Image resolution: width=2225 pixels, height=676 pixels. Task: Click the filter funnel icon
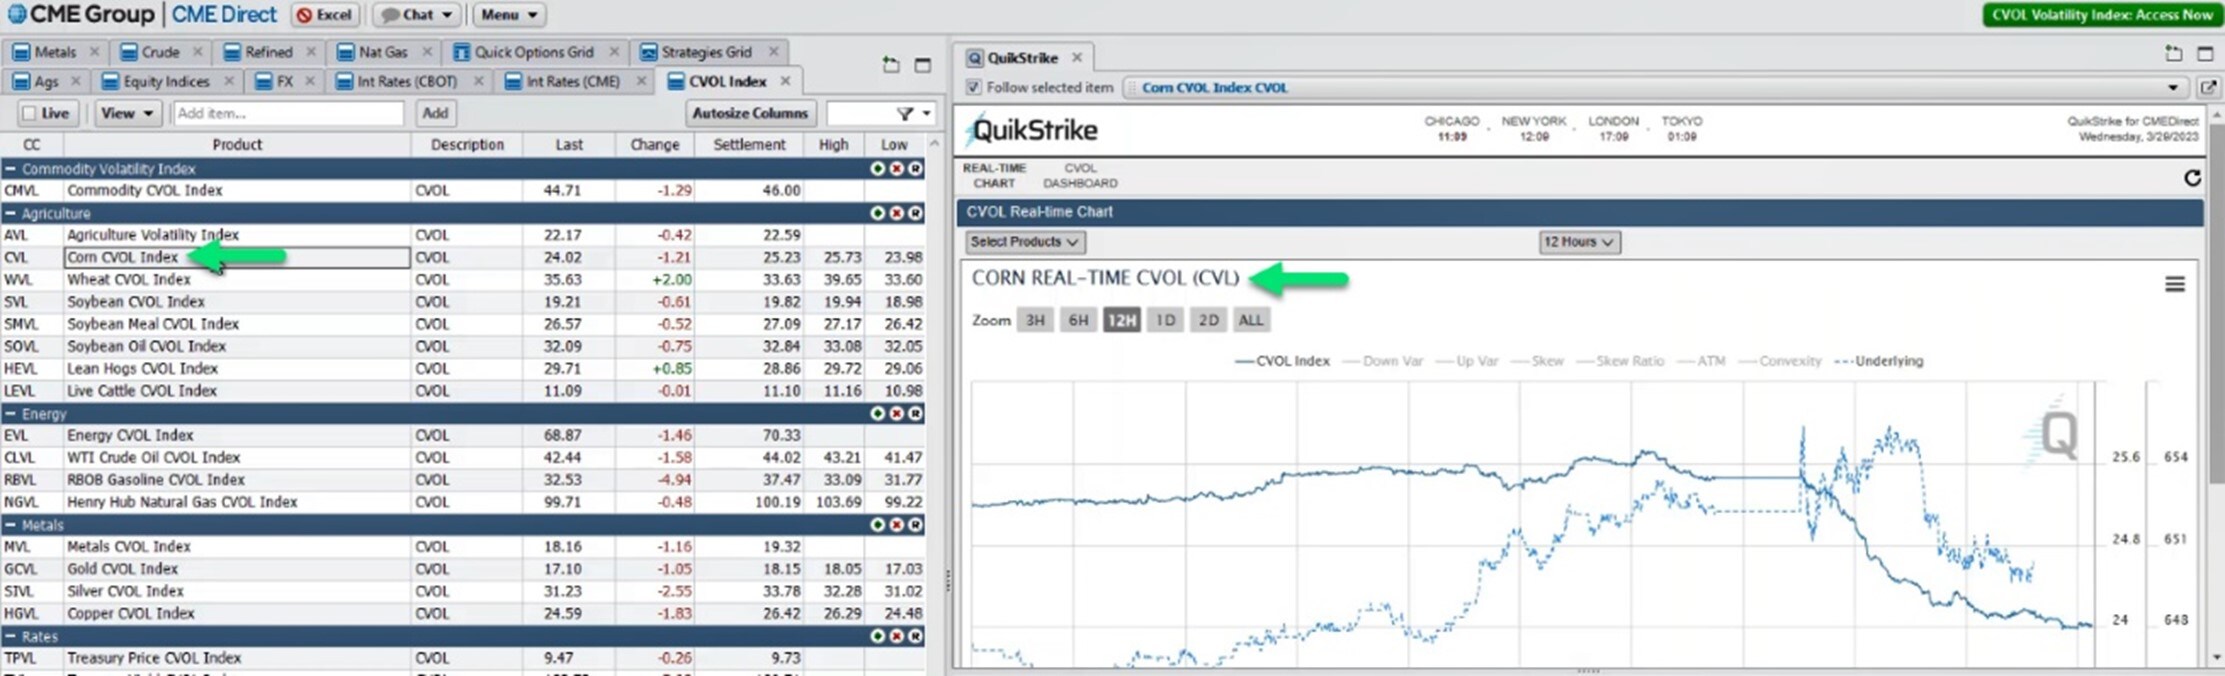pyautogui.click(x=904, y=114)
